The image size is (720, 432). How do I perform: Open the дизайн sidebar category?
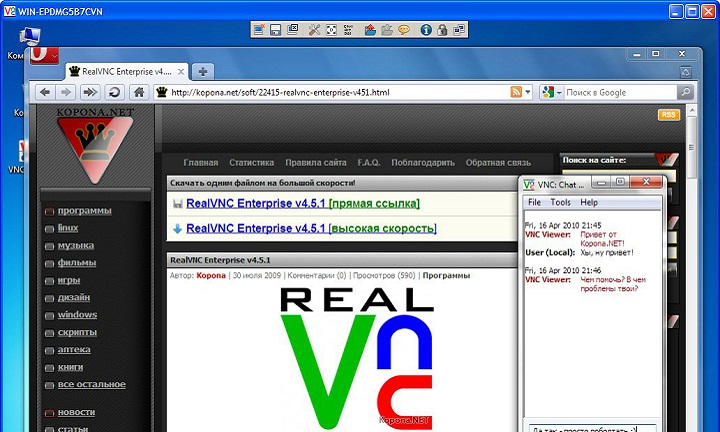click(74, 297)
